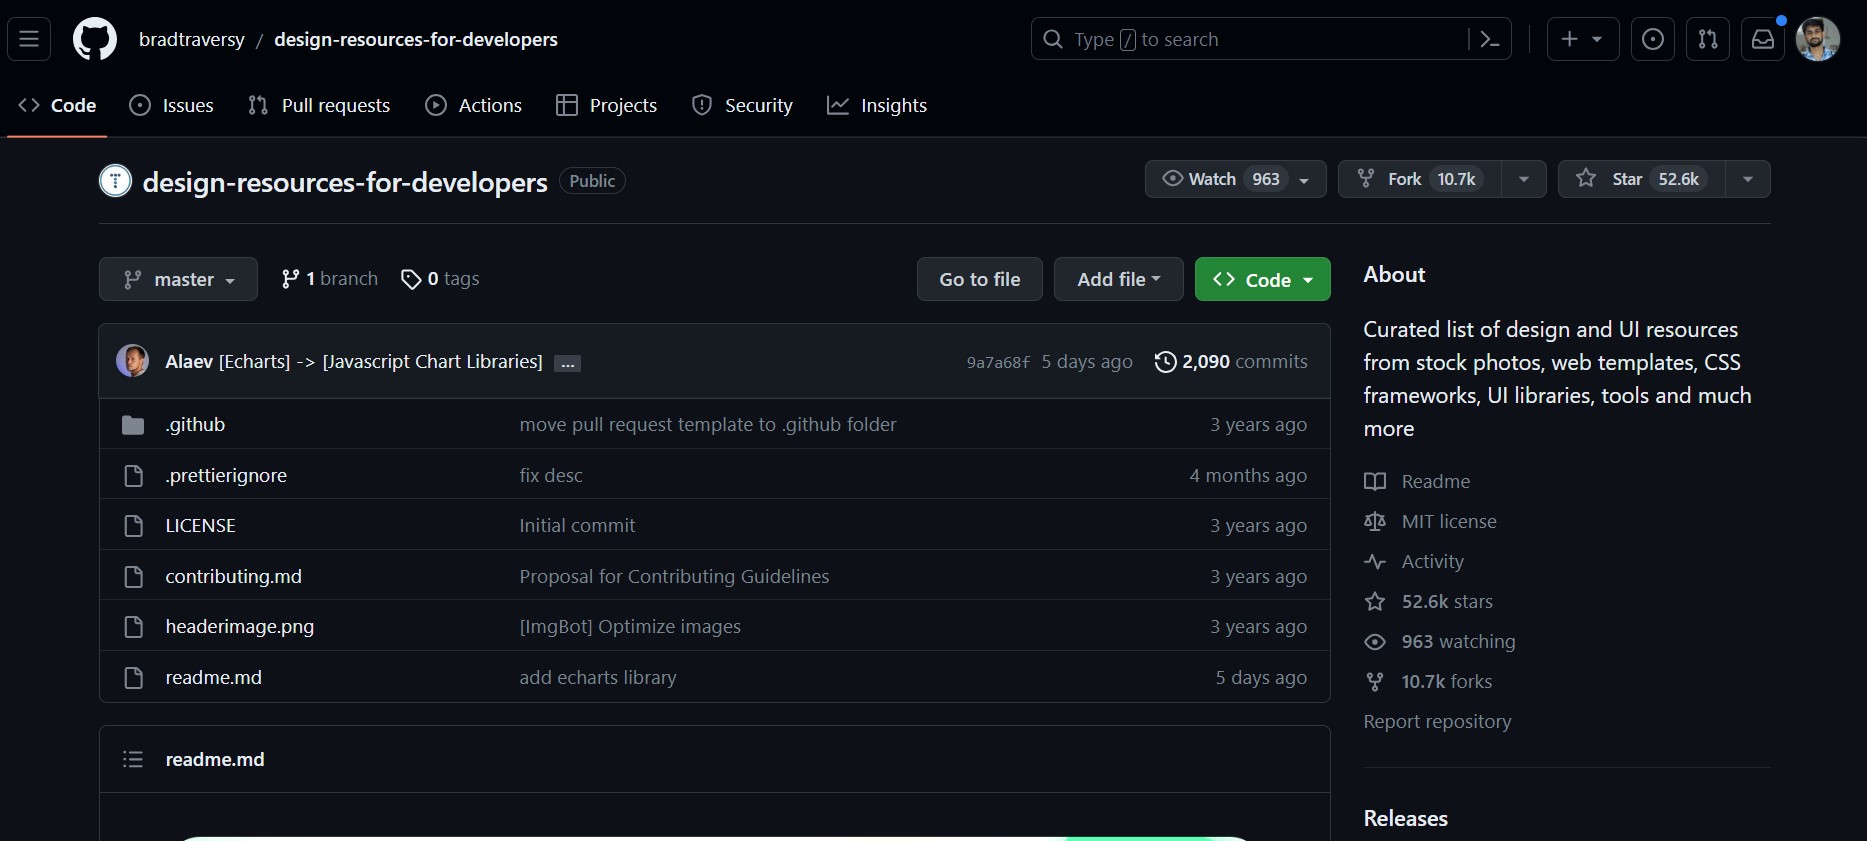The image size is (1867, 841).
Task: Open the Activity link in About
Action: click(x=1414, y=561)
